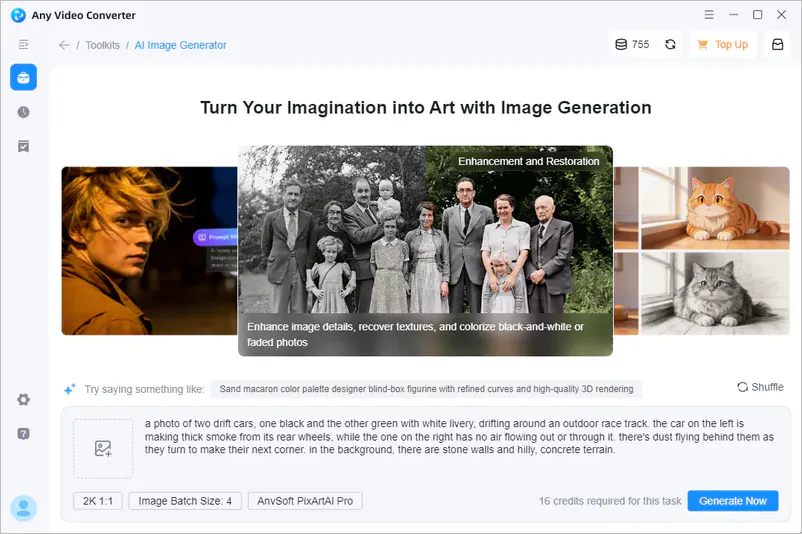Close the Any Video Converter window
The image size is (802, 534).
pos(782,15)
